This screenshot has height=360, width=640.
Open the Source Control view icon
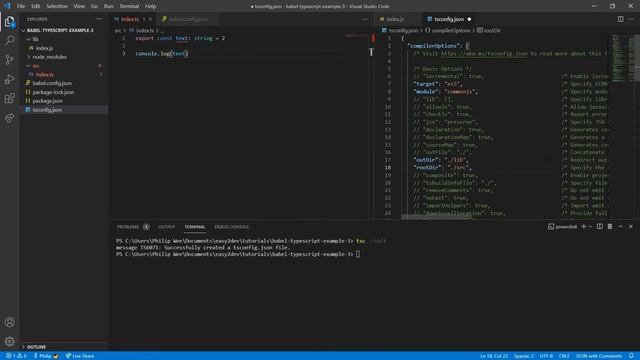[x=9, y=60]
